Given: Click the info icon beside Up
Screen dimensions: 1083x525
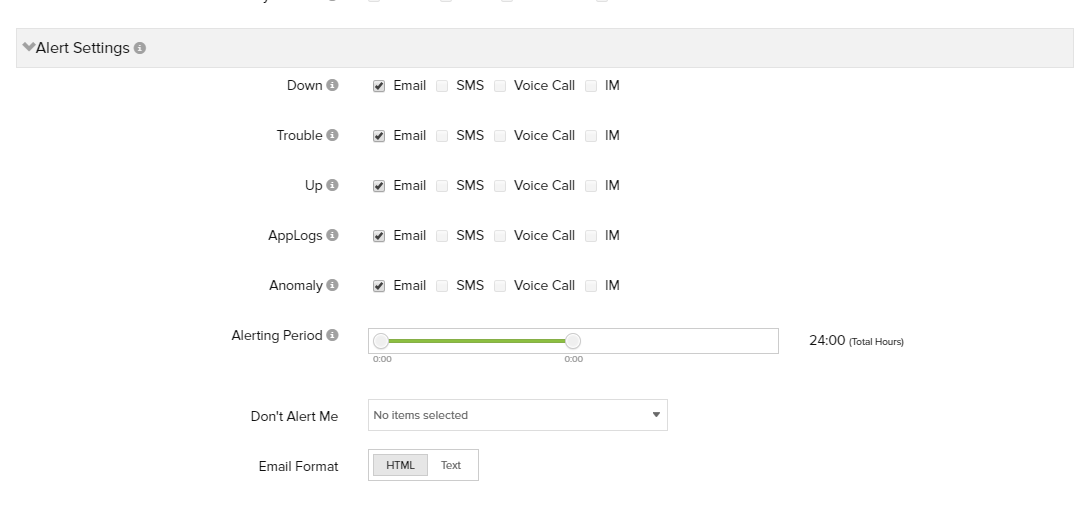Looking at the screenshot, I should [x=332, y=185].
